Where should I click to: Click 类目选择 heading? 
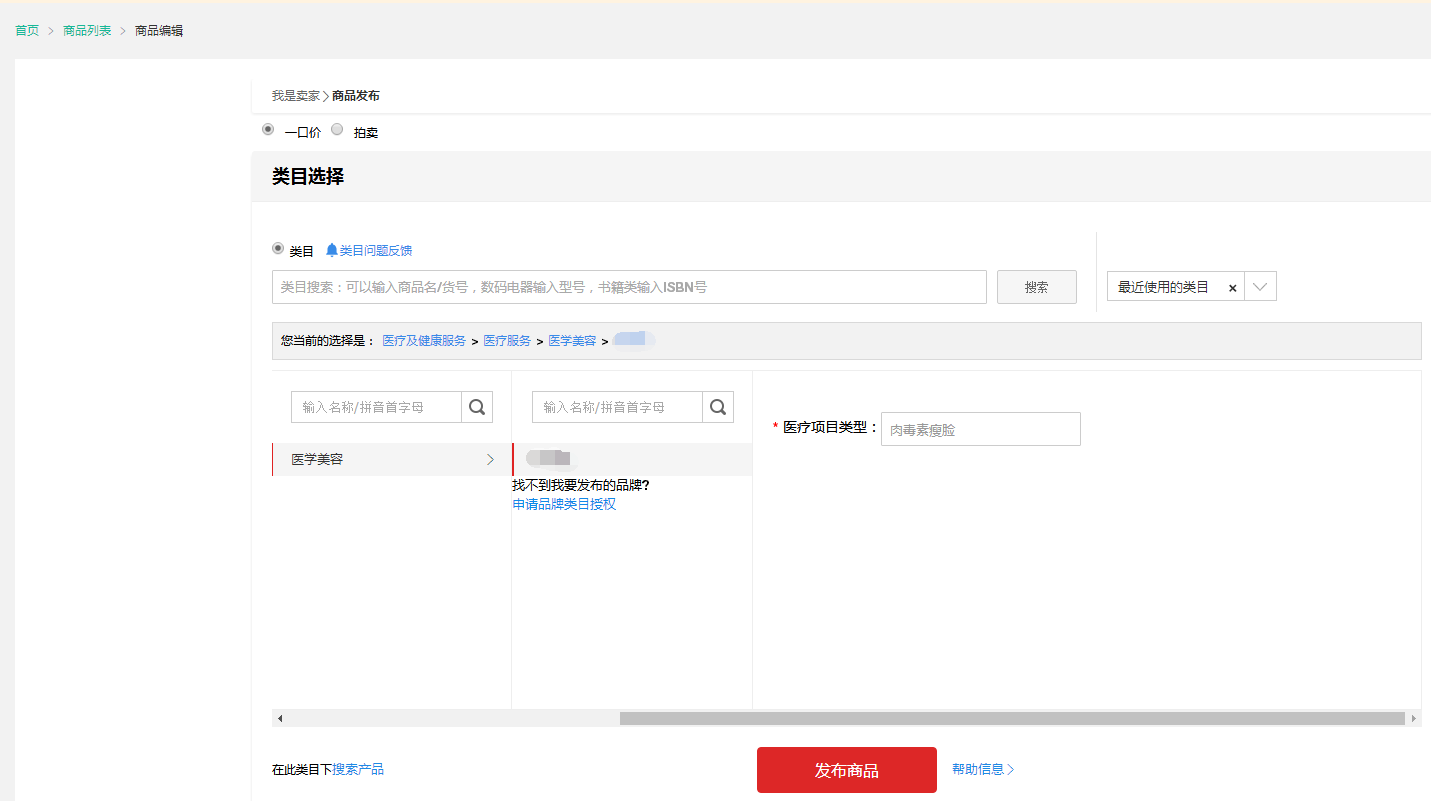pos(308,177)
